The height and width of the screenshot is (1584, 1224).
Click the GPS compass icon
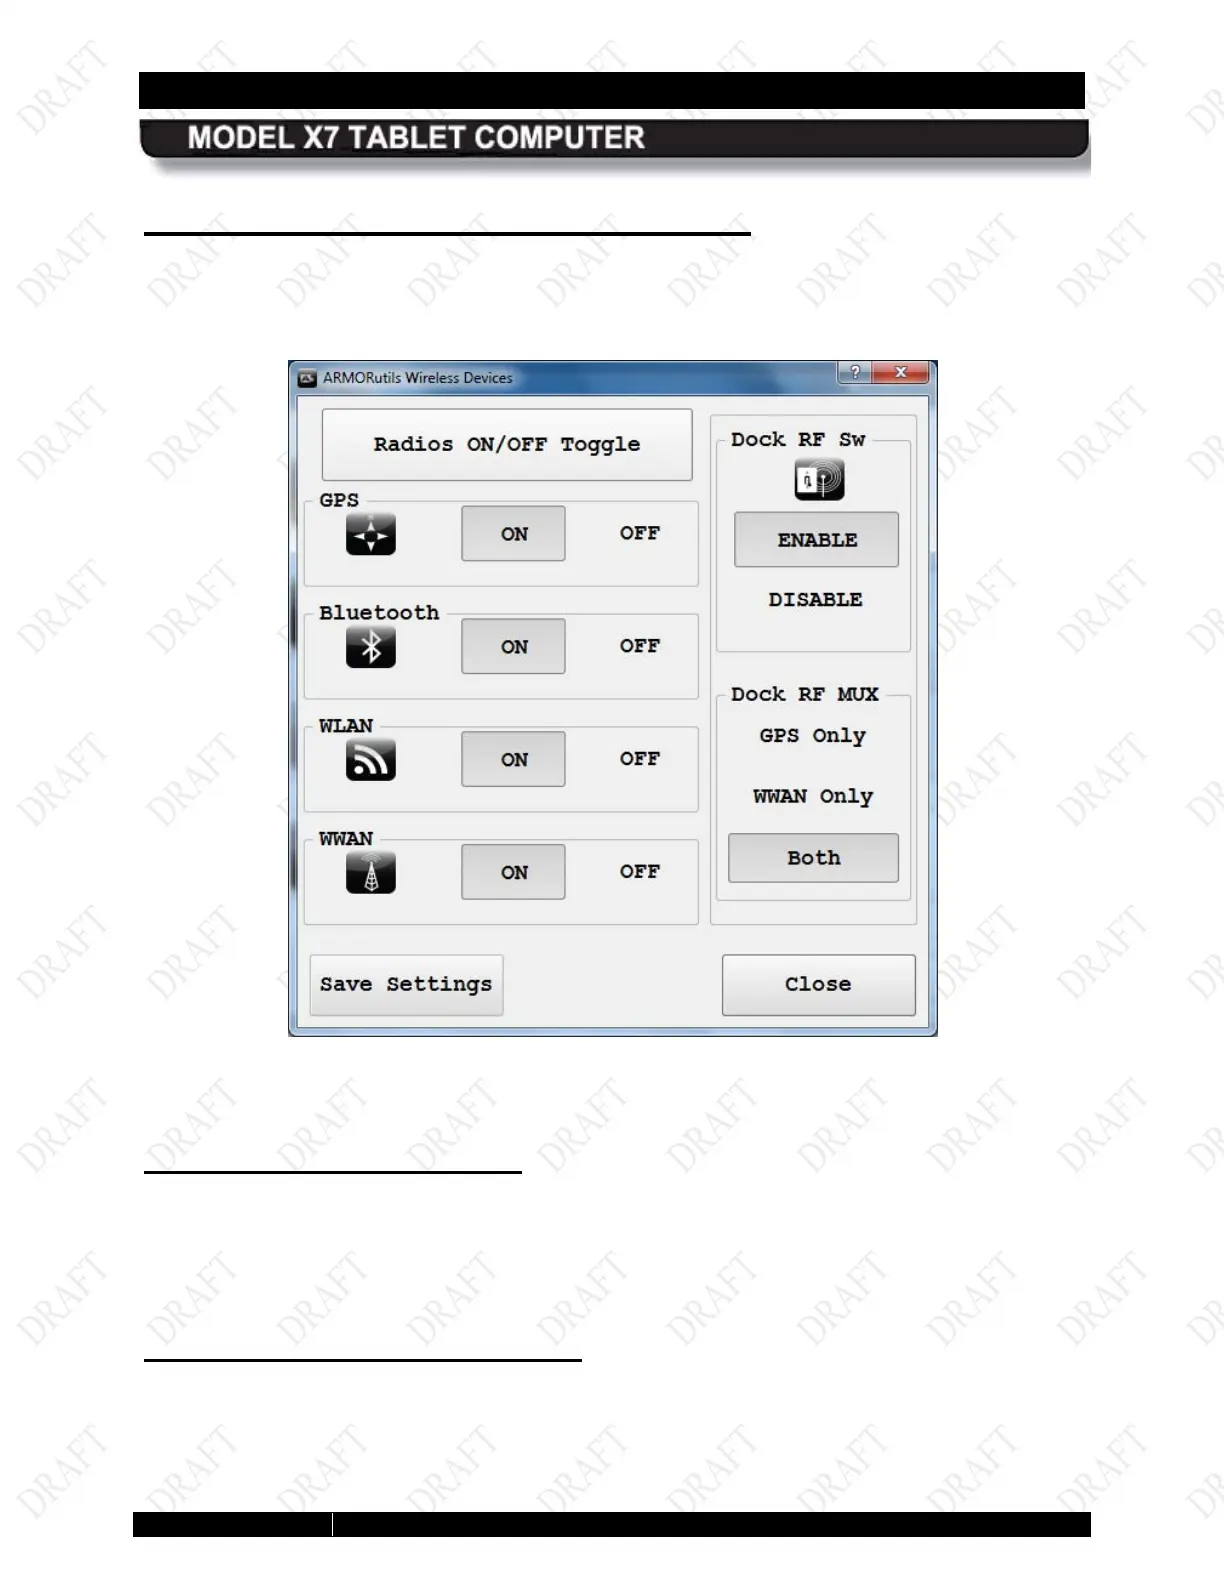click(x=371, y=534)
